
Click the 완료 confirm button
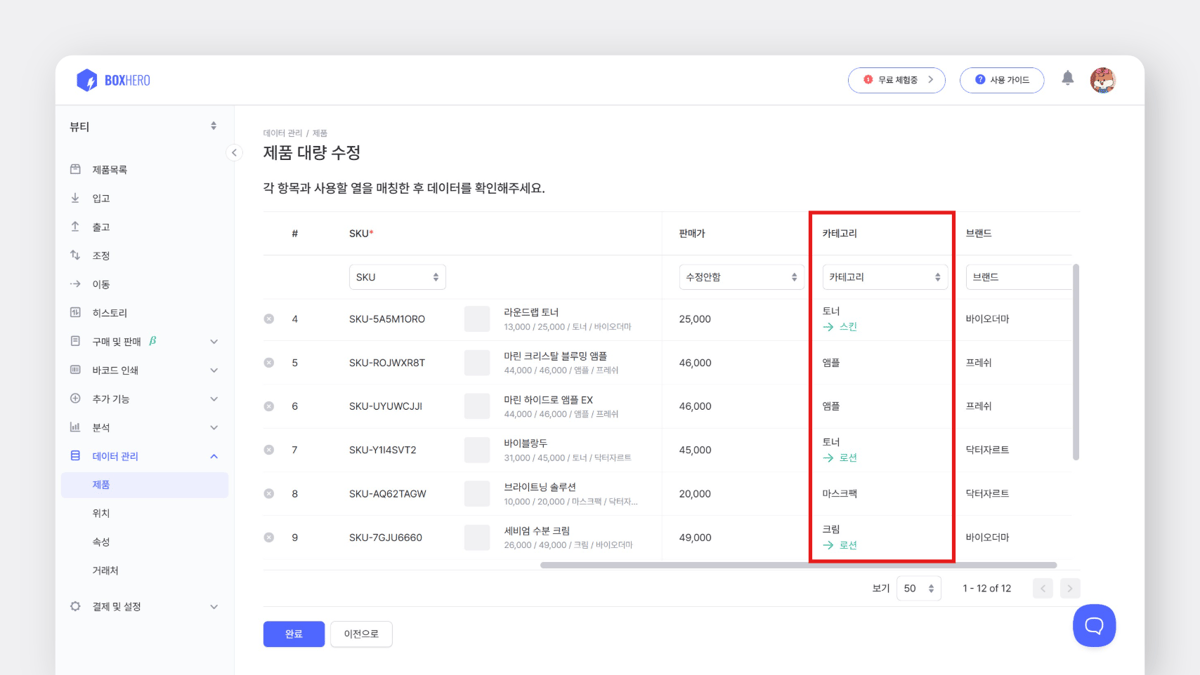click(293, 634)
